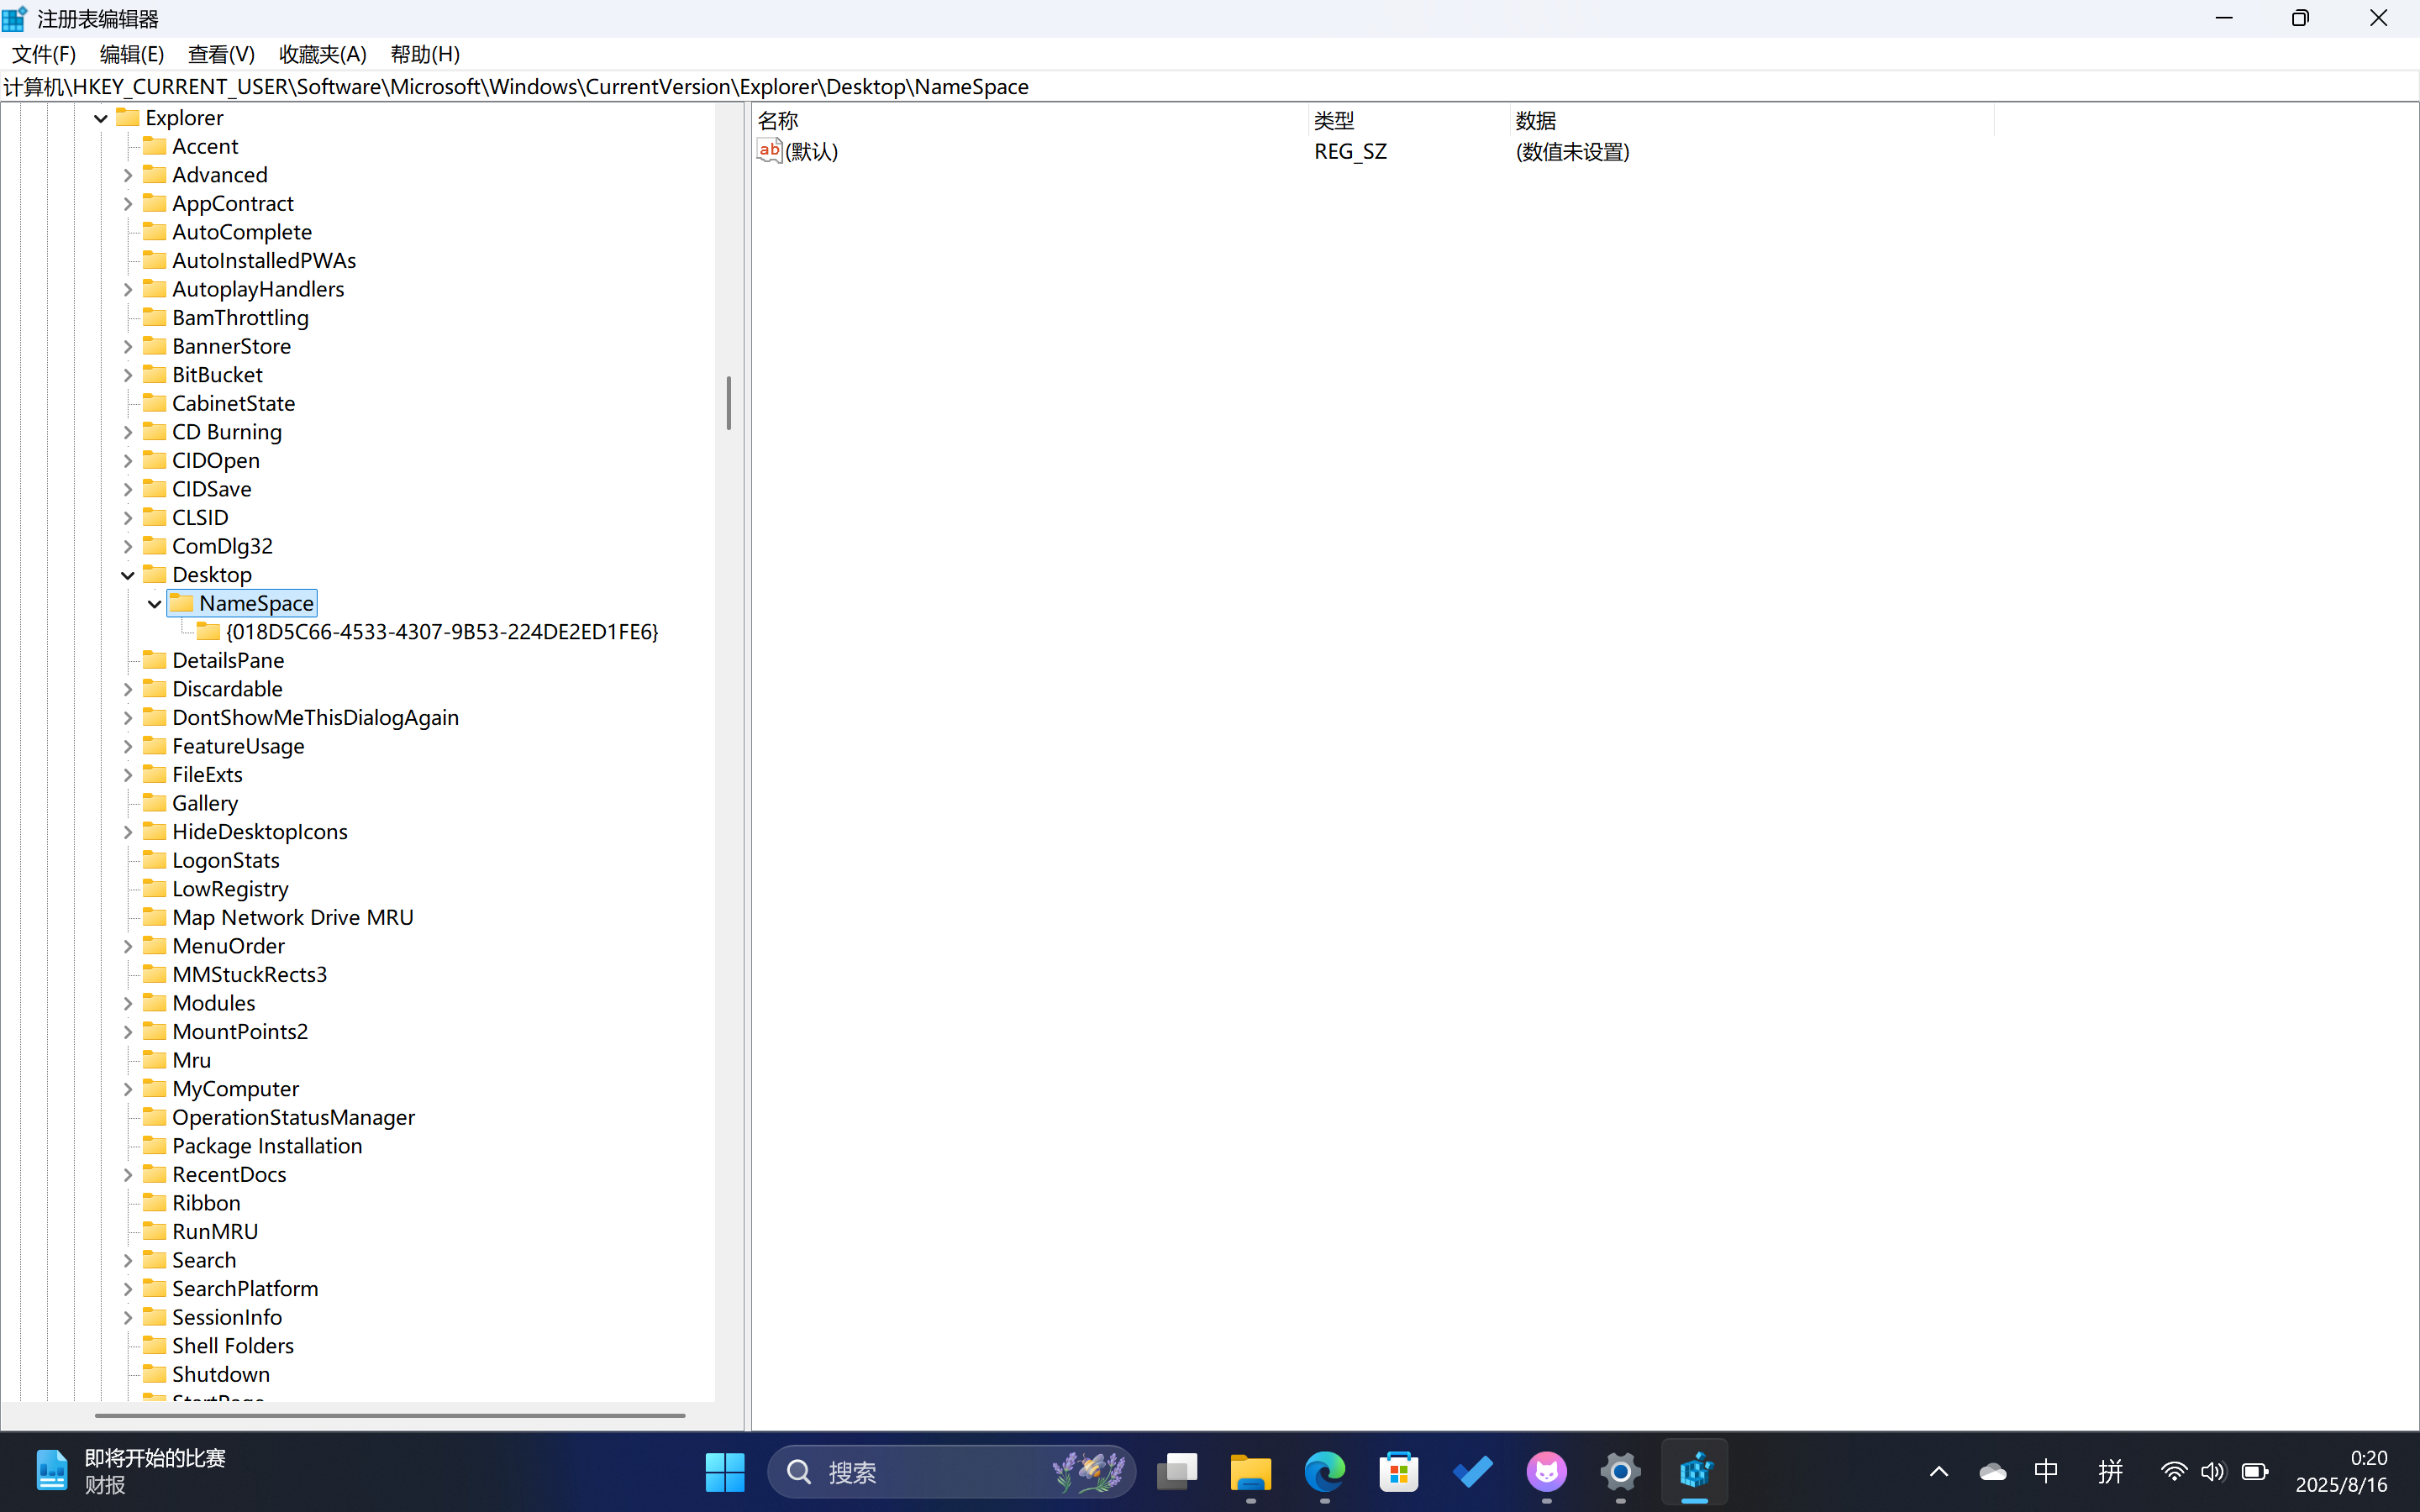The width and height of the screenshot is (2420, 1512).
Task: Open the 编辑(E) menu
Action: coord(131,54)
